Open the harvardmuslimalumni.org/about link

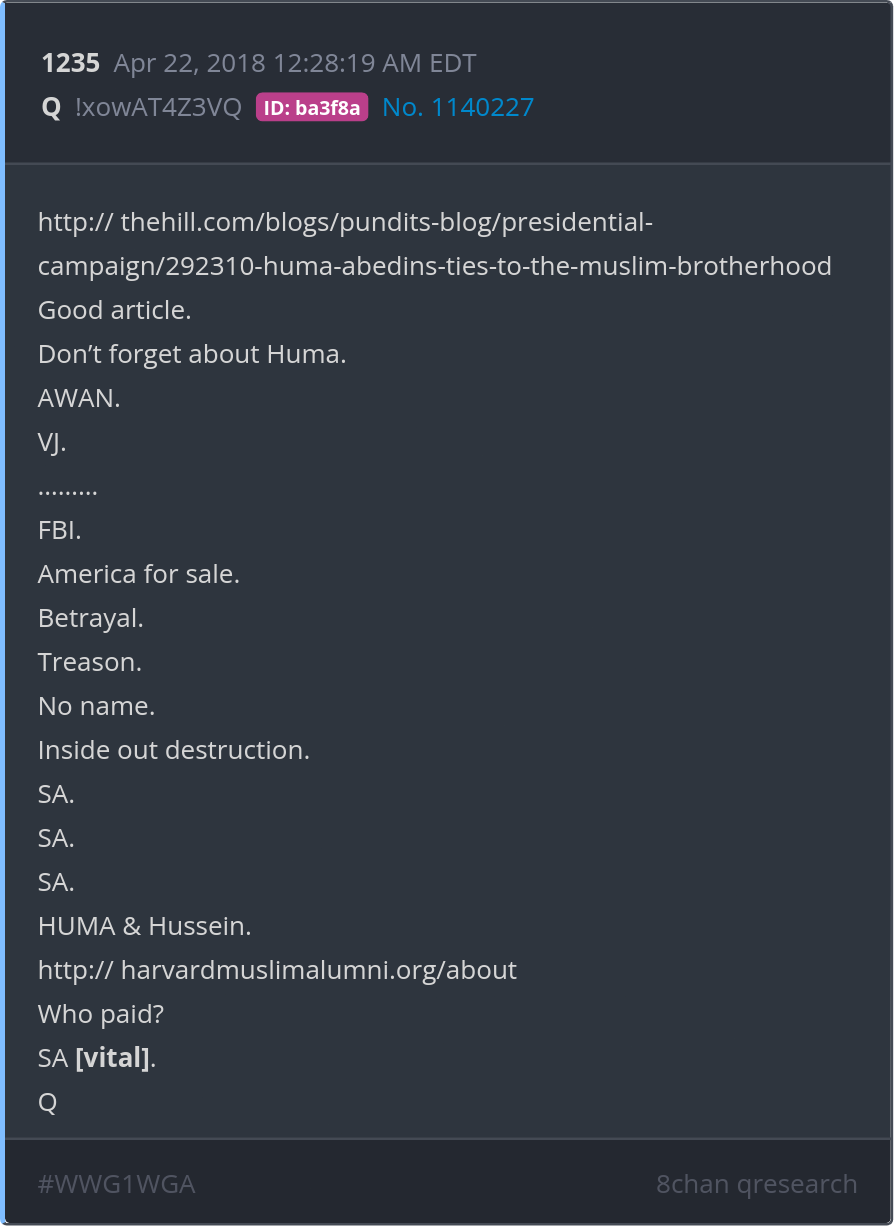pyautogui.click(x=277, y=970)
